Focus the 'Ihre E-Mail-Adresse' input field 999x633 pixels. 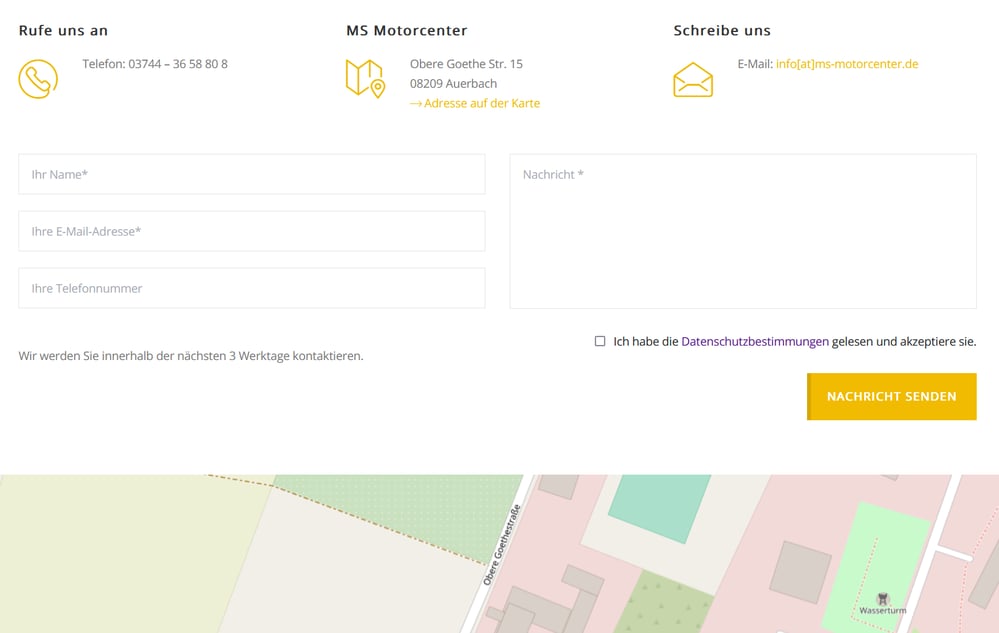point(252,231)
